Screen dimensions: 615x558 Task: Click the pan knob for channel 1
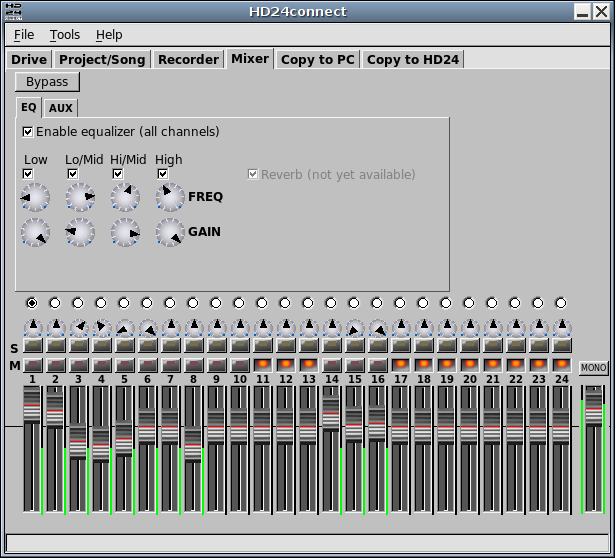(33, 328)
